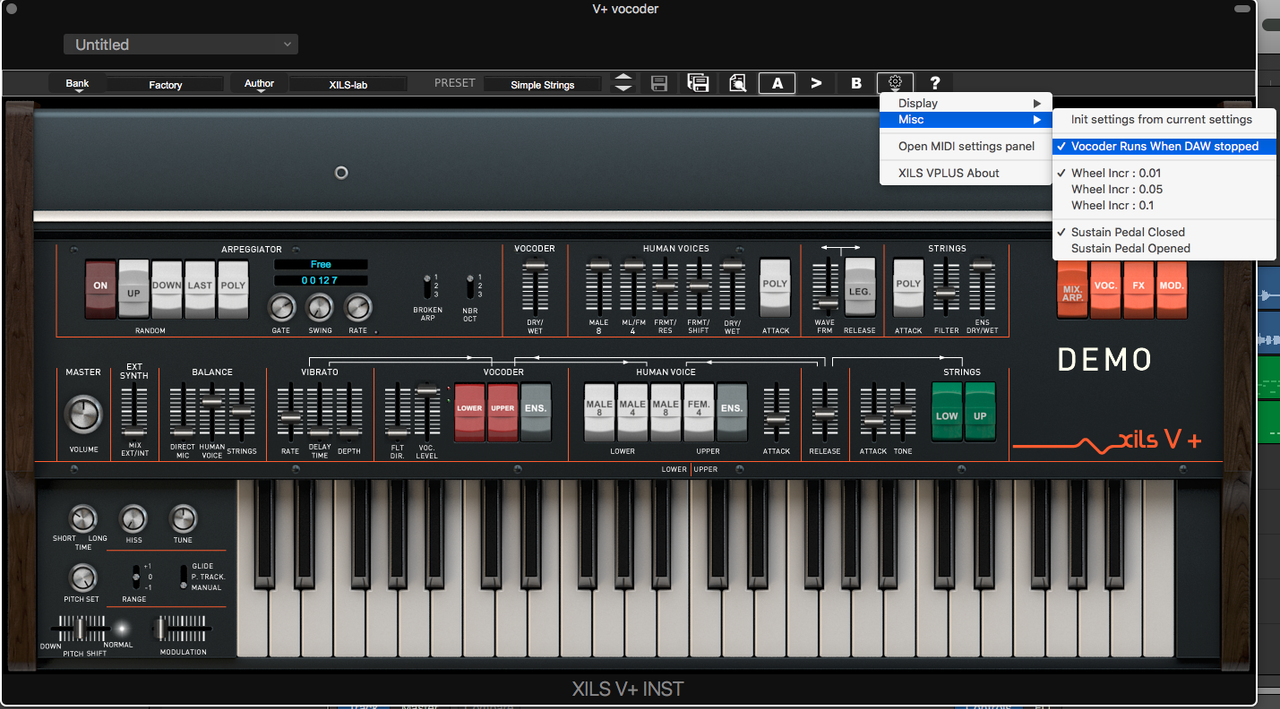Expand the Misc submenu
This screenshot has height=709, width=1280.
(966, 119)
